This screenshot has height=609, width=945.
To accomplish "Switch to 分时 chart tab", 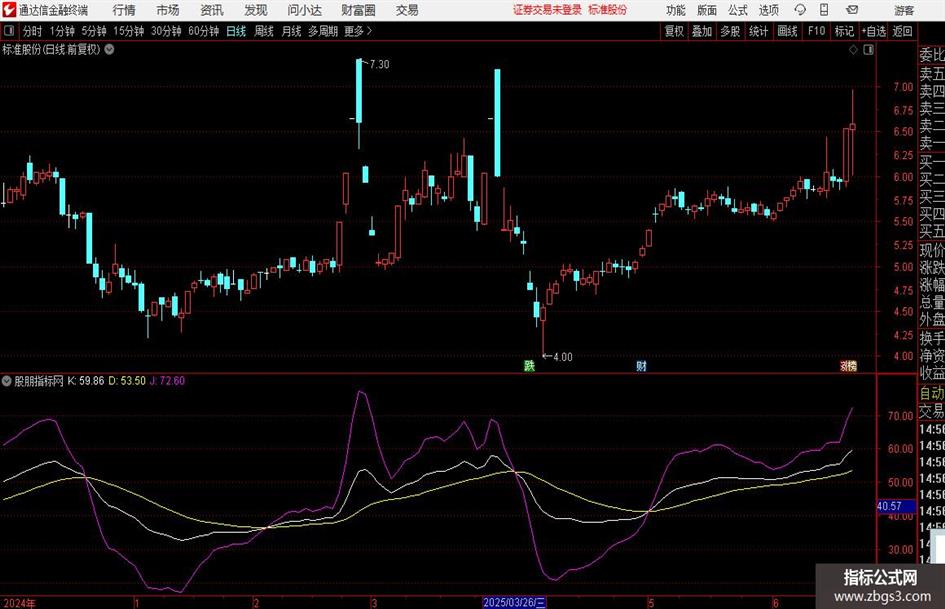I will click(x=33, y=31).
